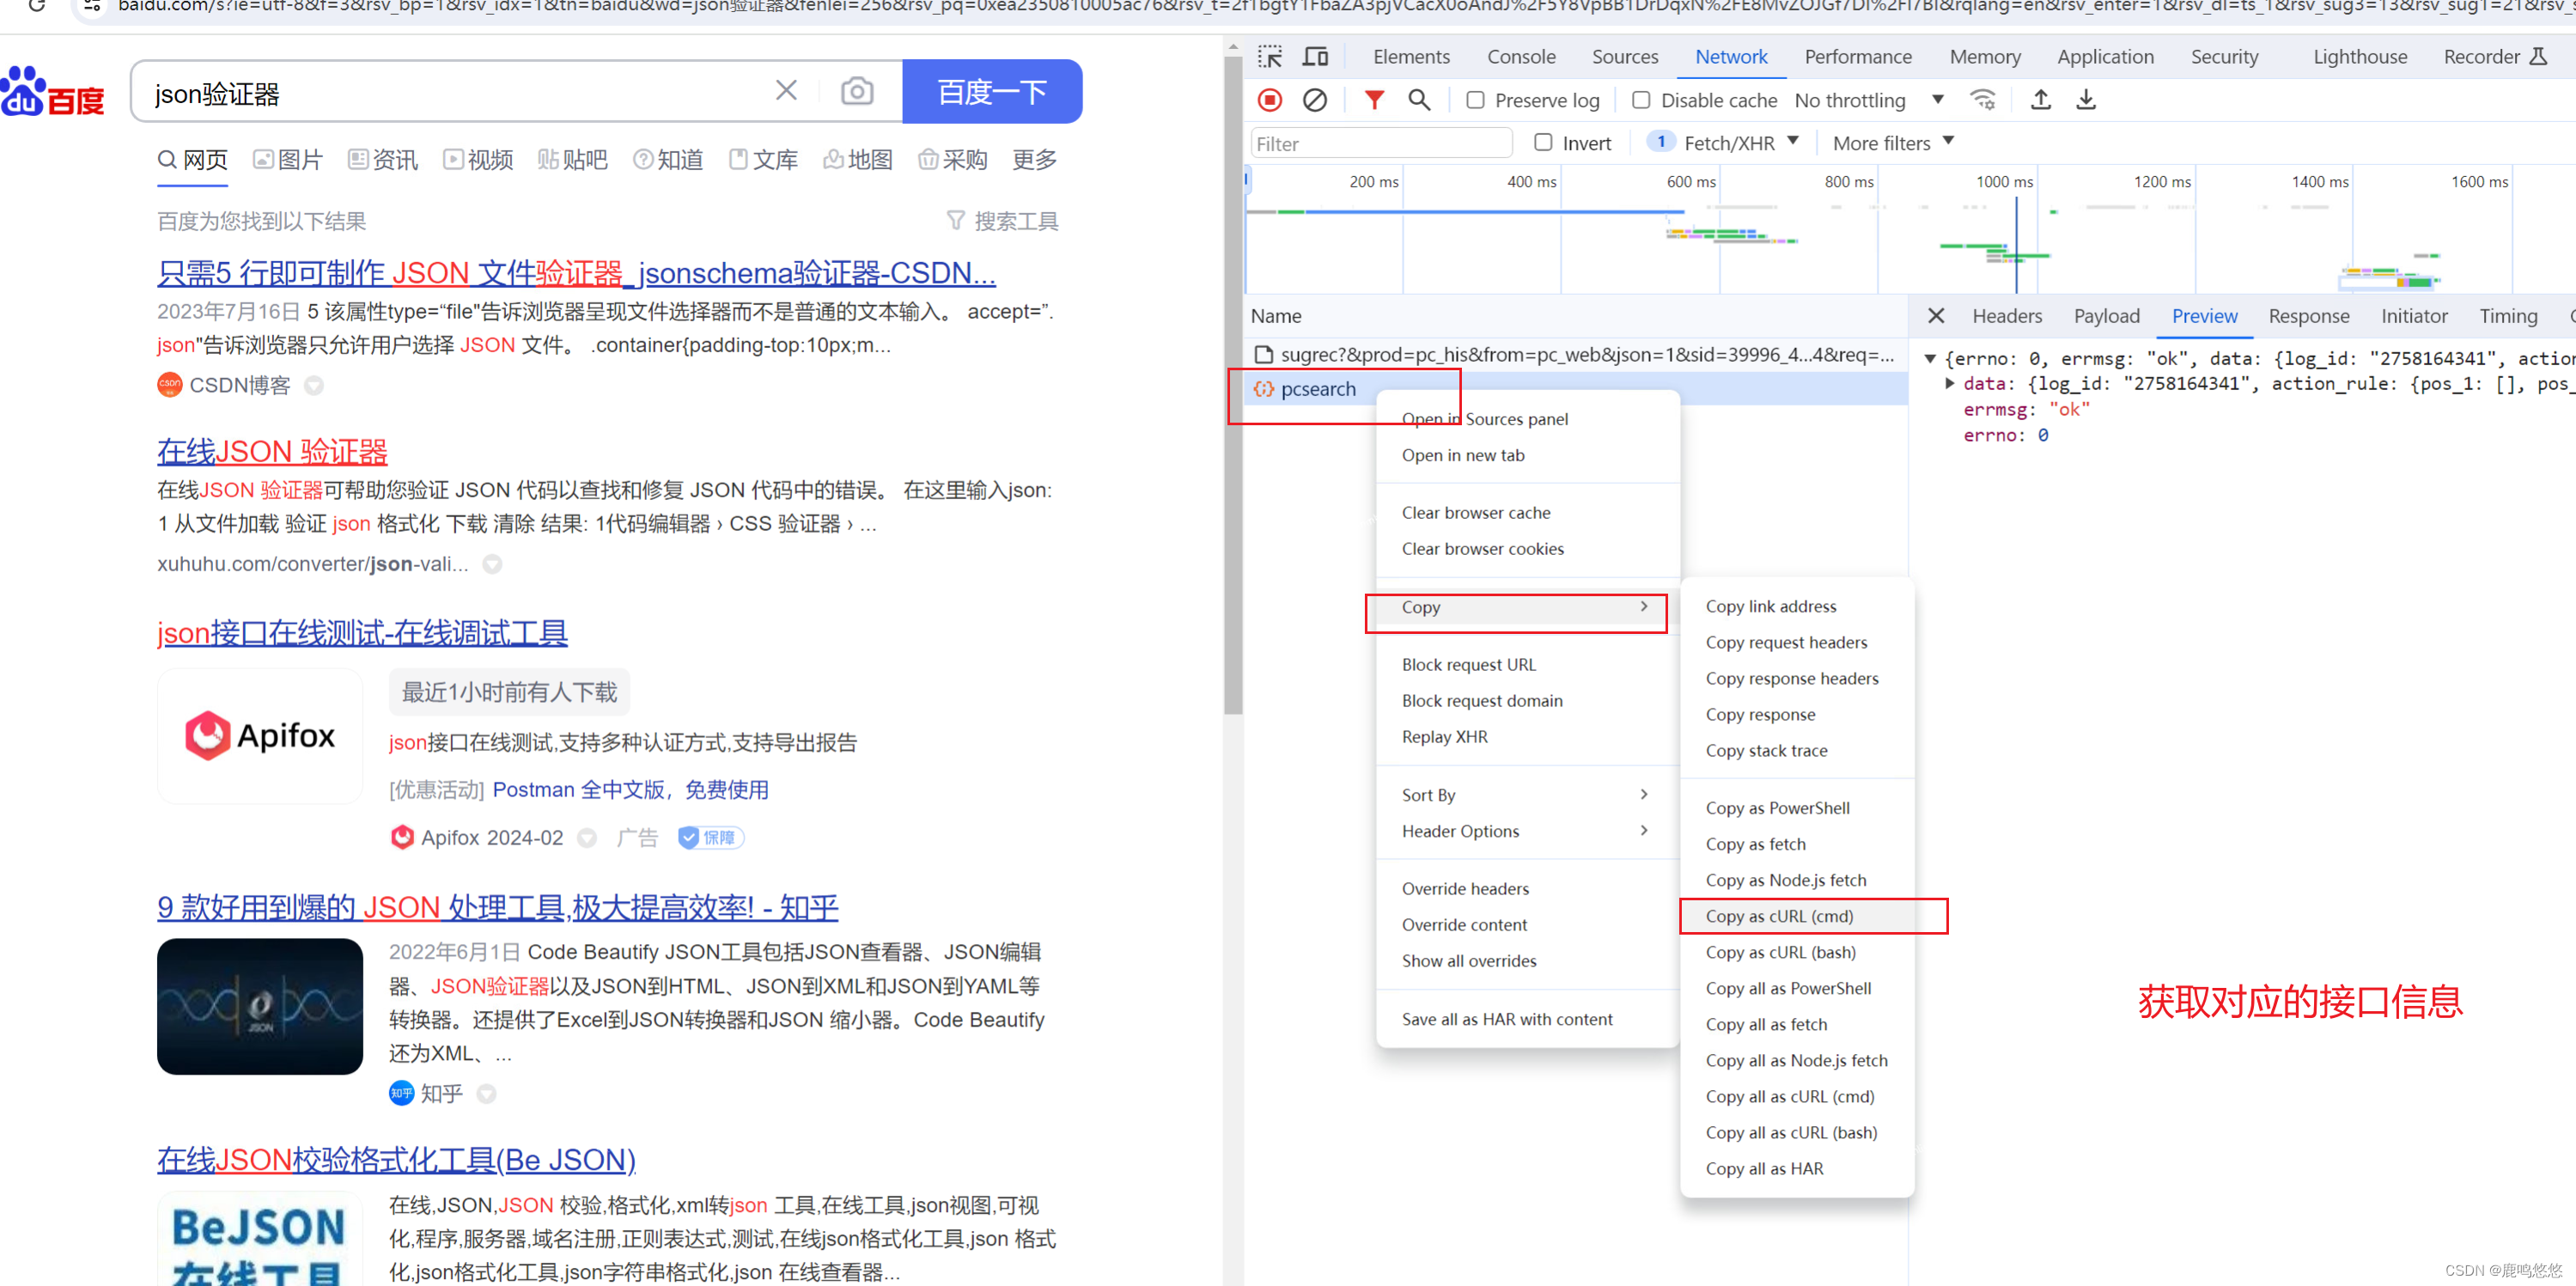This screenshot has height=1286, width=2576.
Task: Open the network search magnifier
Action: pyautogui.click(x=1419, y=100)
